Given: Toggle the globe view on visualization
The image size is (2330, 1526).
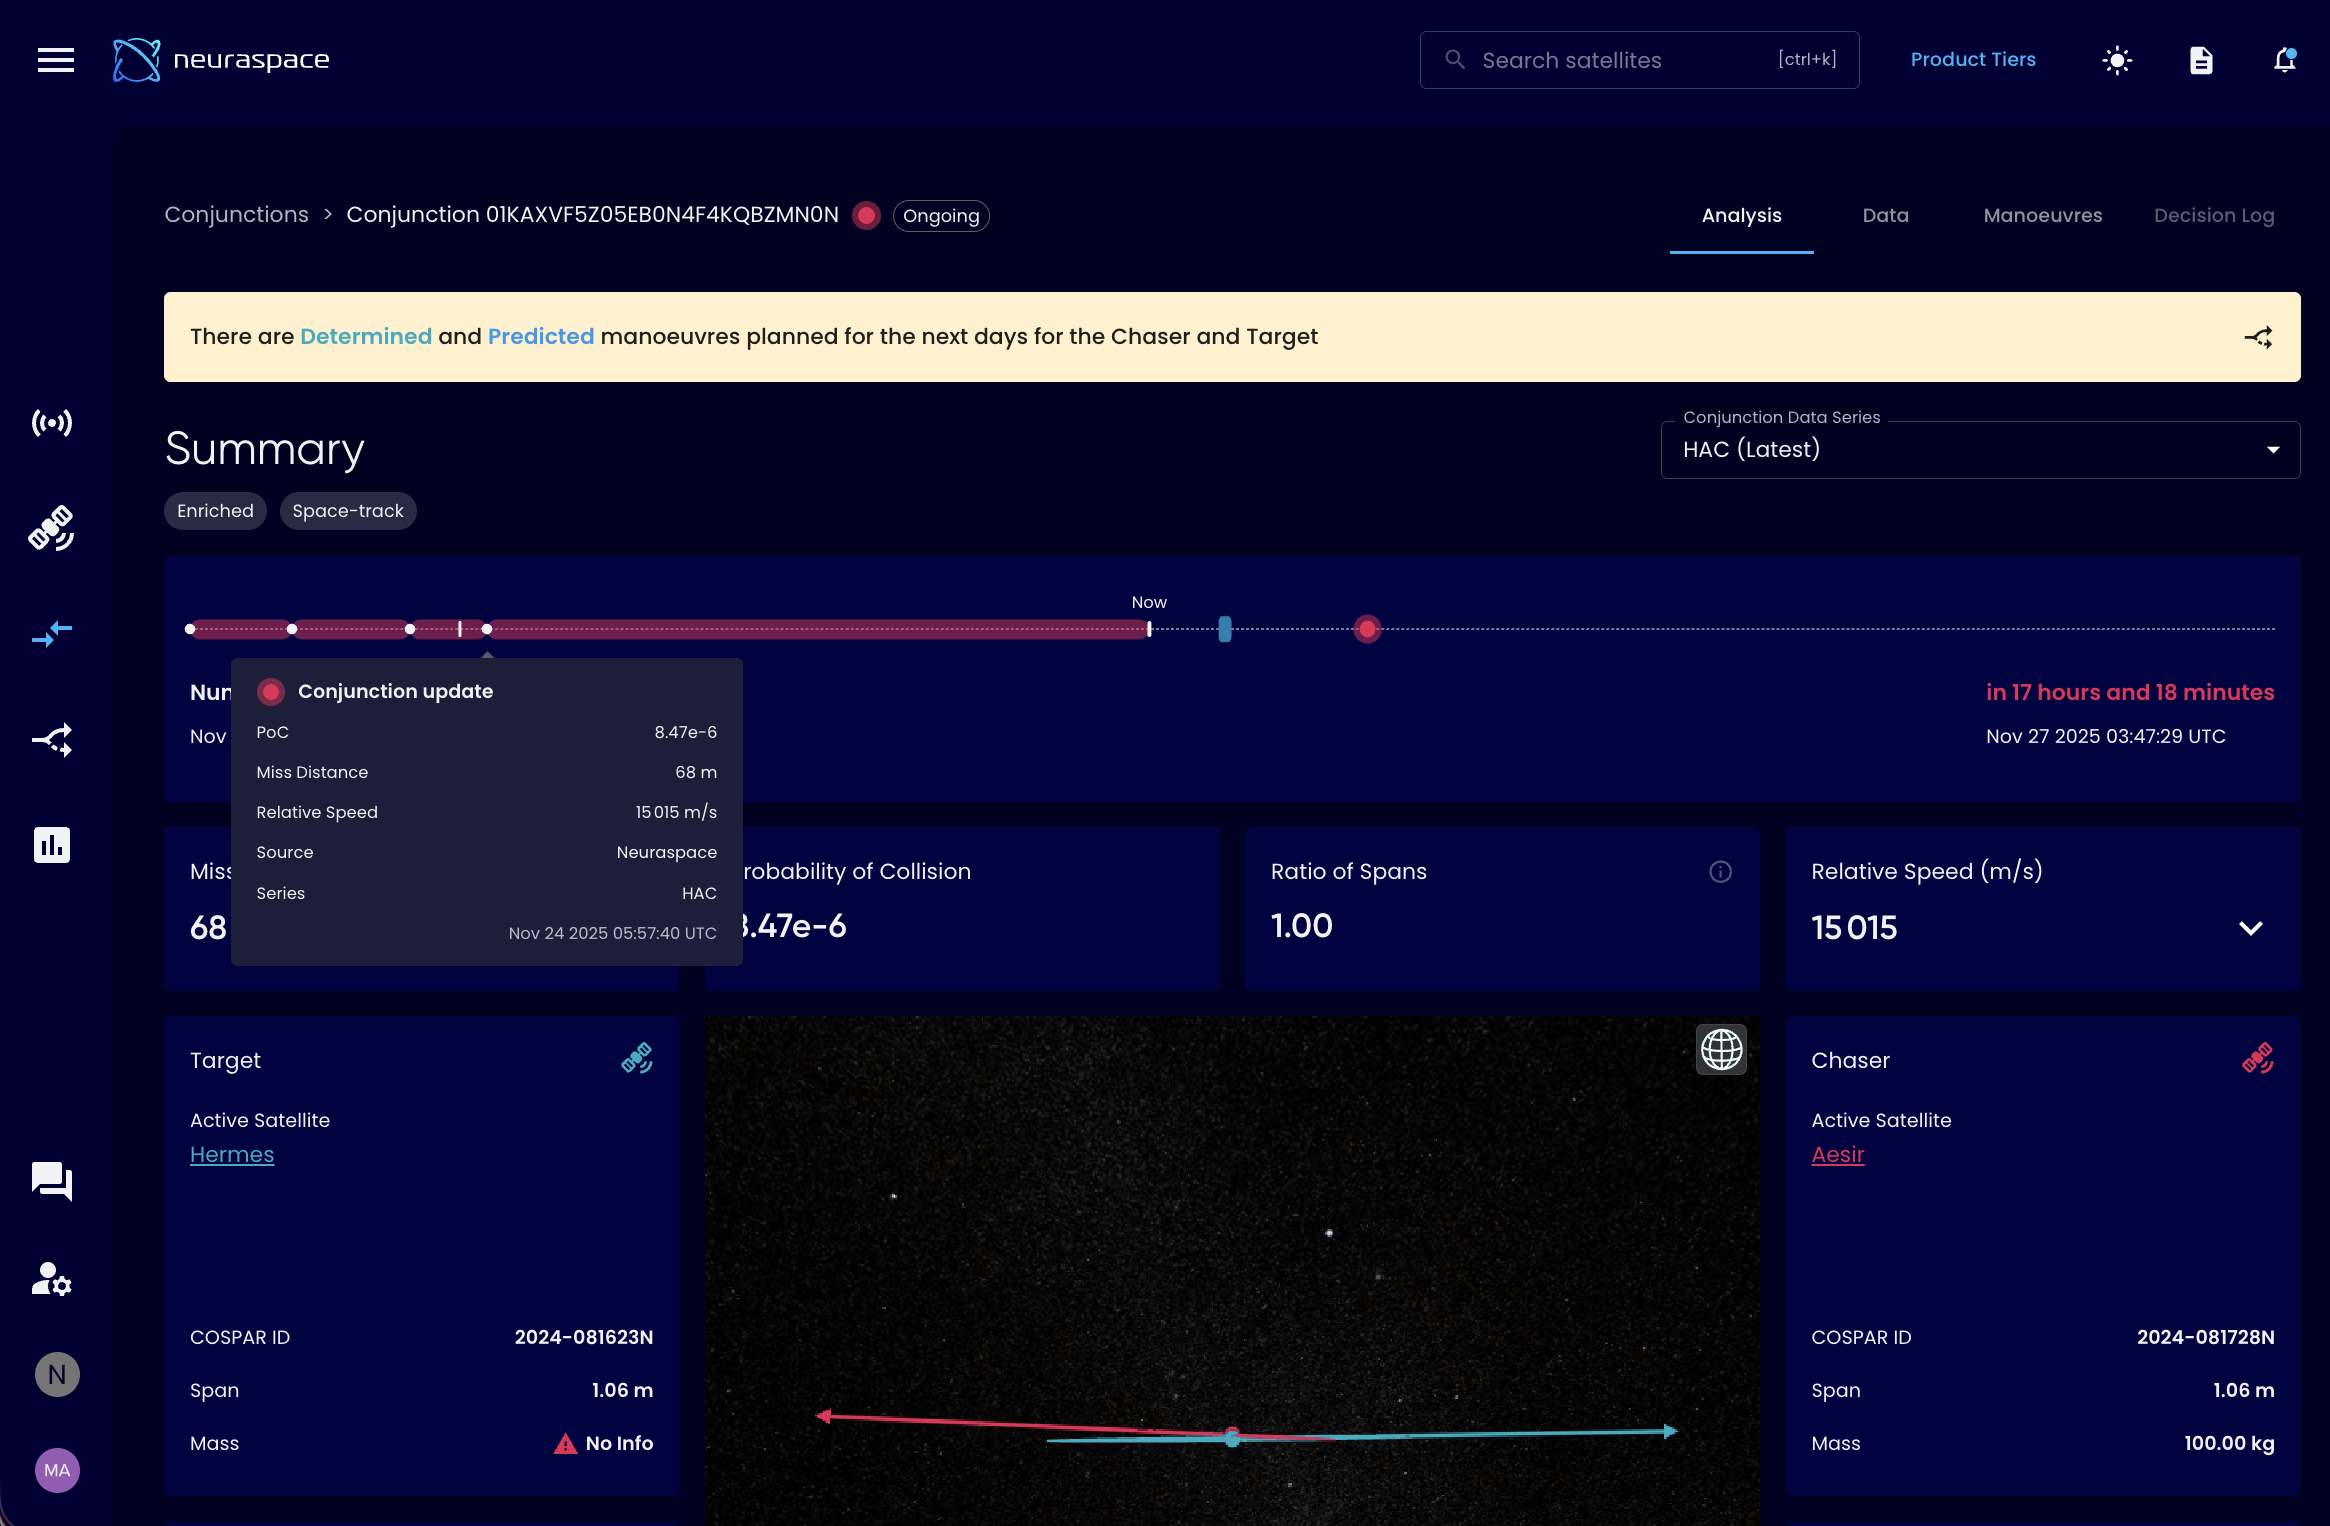Looking at the screenshot, I should coord(1721,1049).
